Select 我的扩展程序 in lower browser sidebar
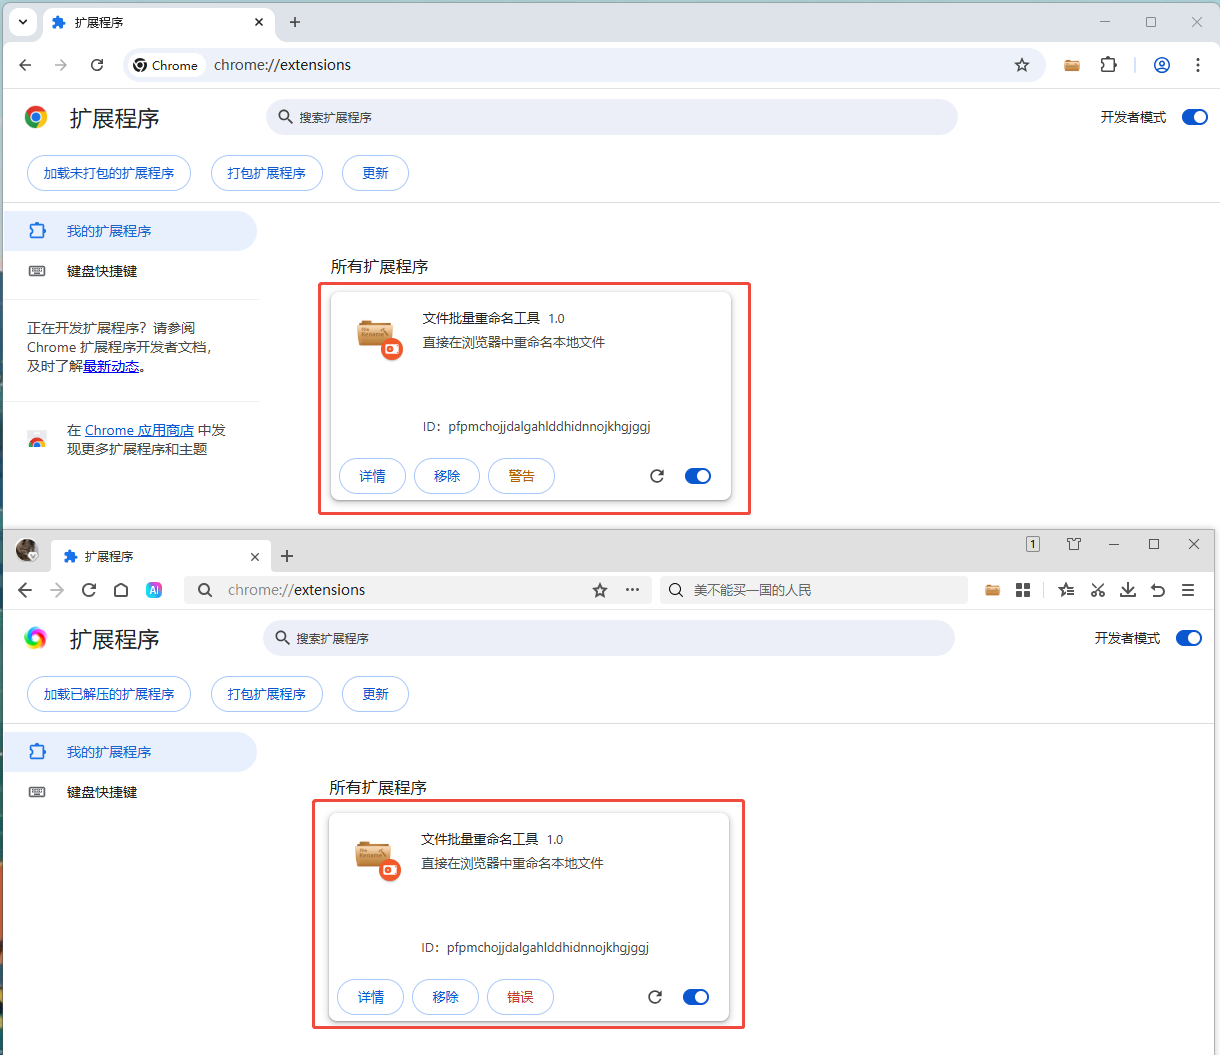 coord(130,752)
